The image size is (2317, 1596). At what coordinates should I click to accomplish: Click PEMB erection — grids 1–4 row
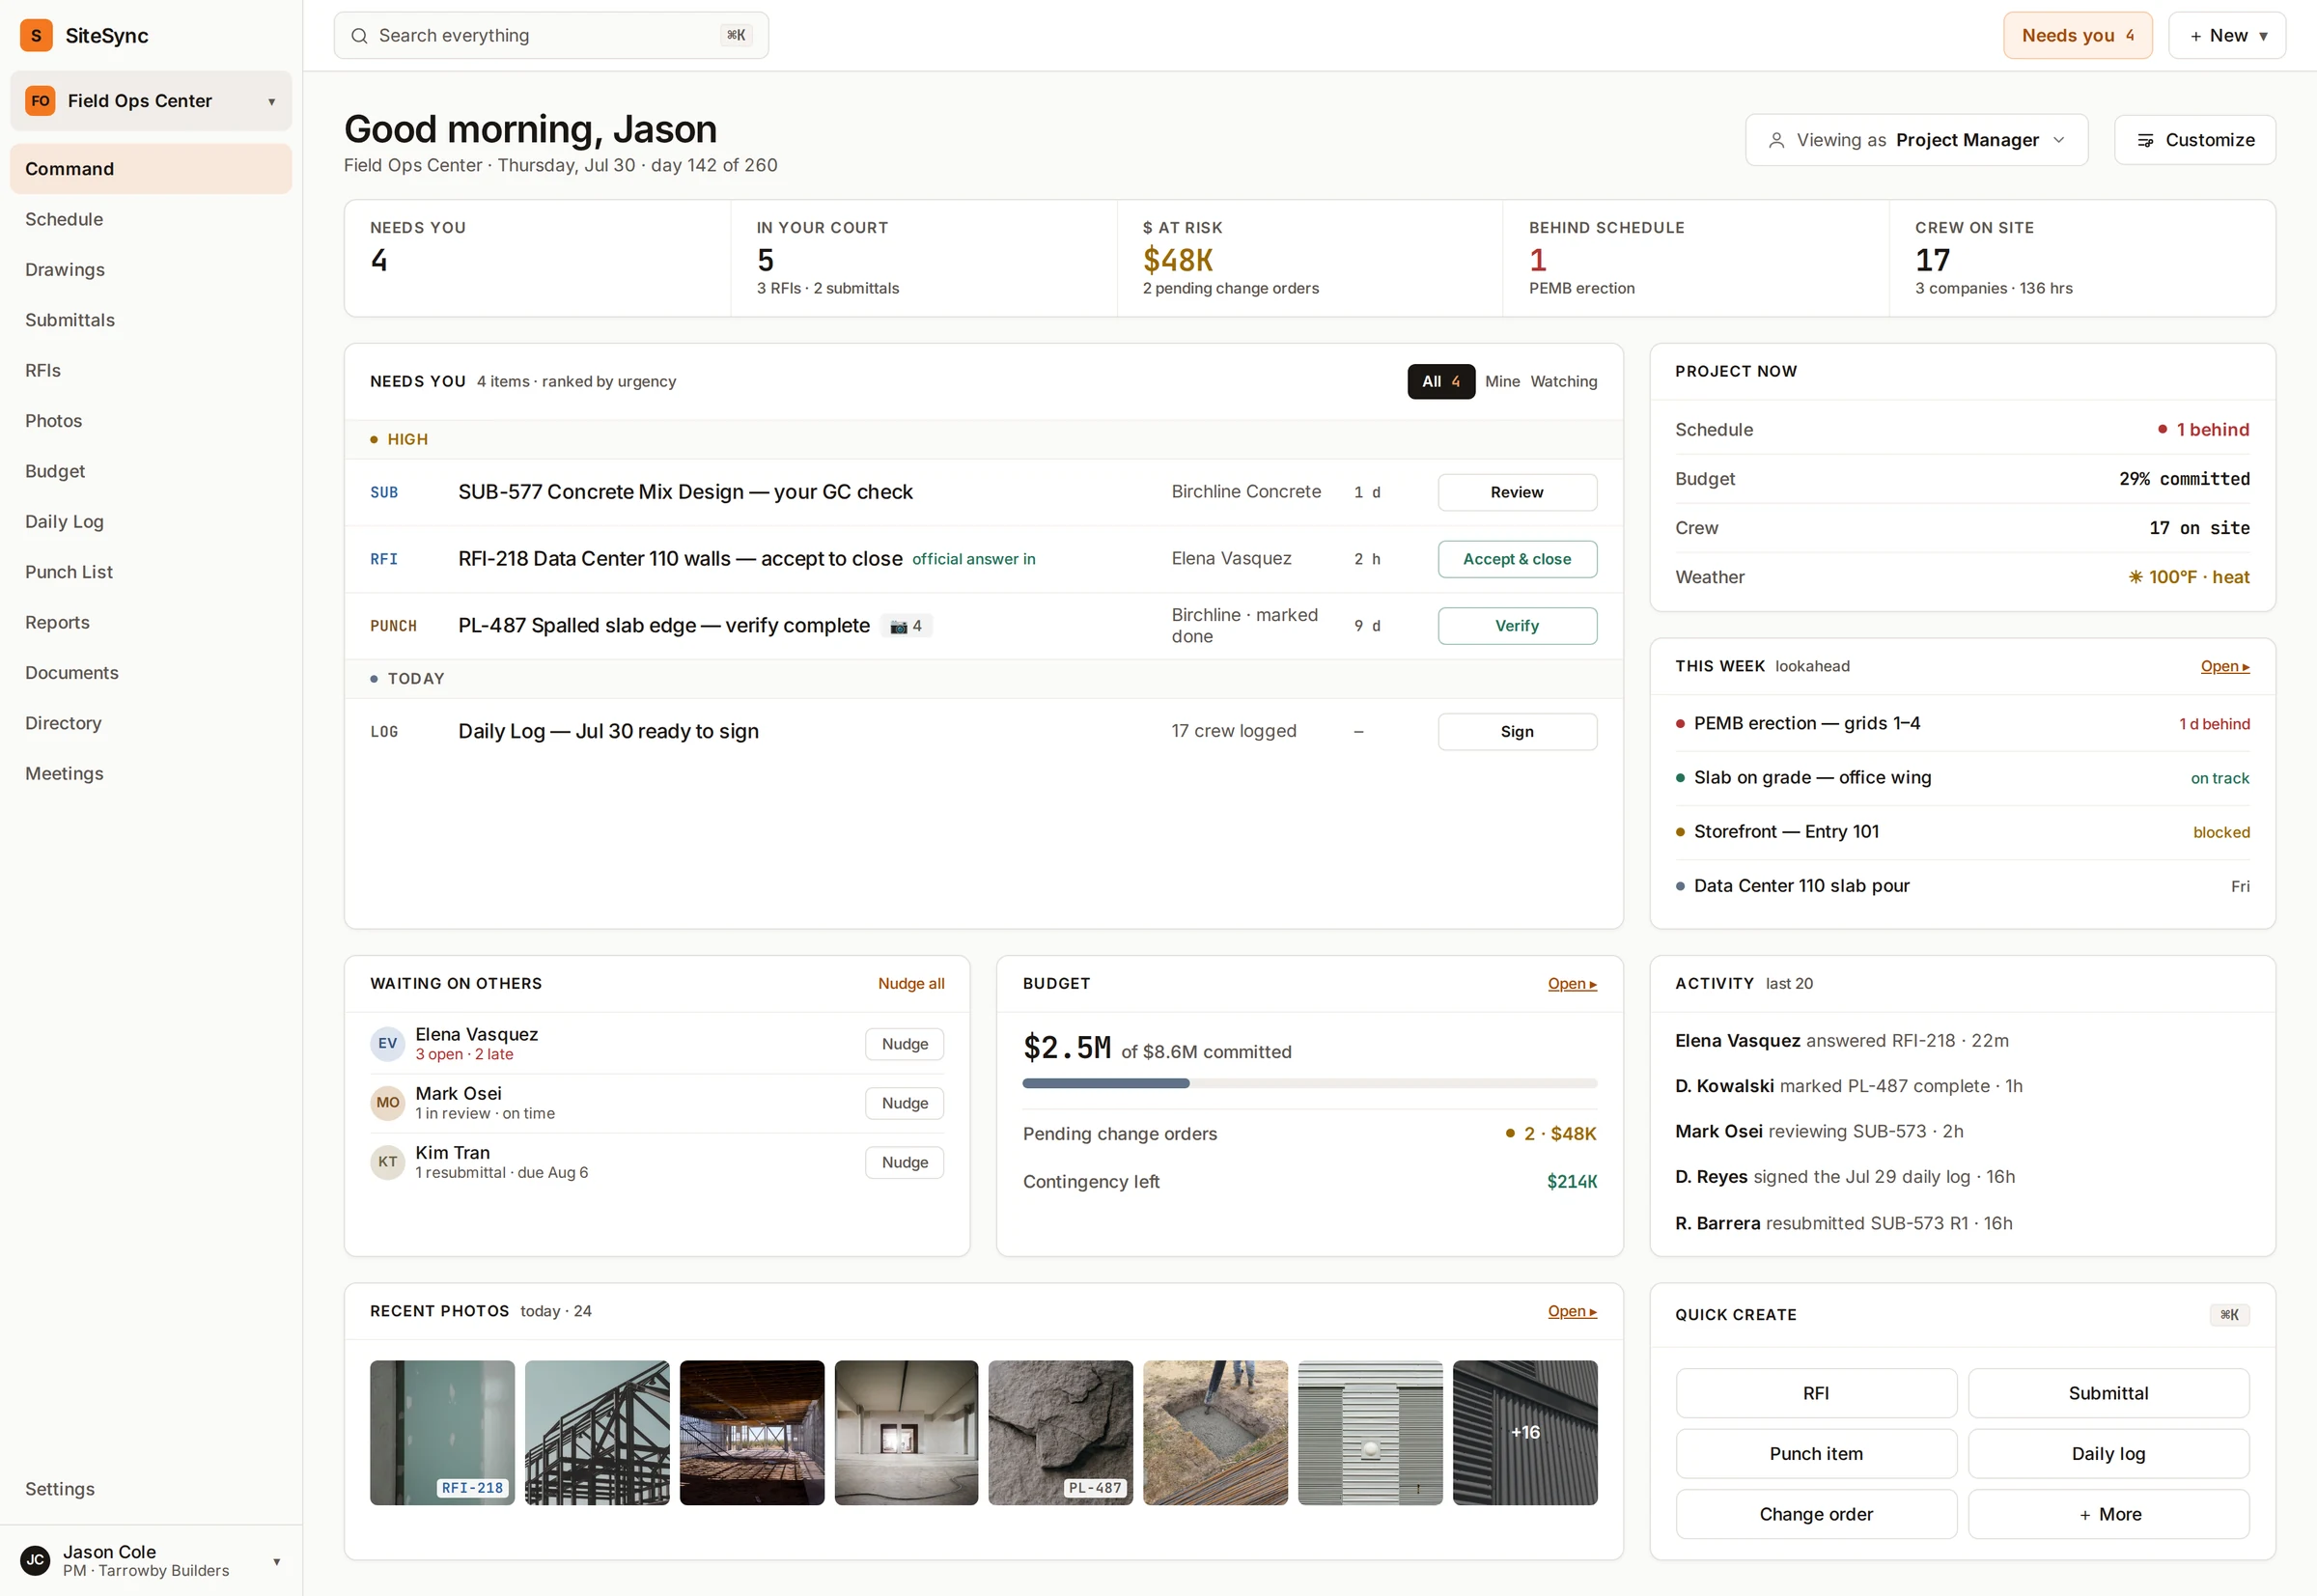pyautogui.click(x=1962, y=724)
